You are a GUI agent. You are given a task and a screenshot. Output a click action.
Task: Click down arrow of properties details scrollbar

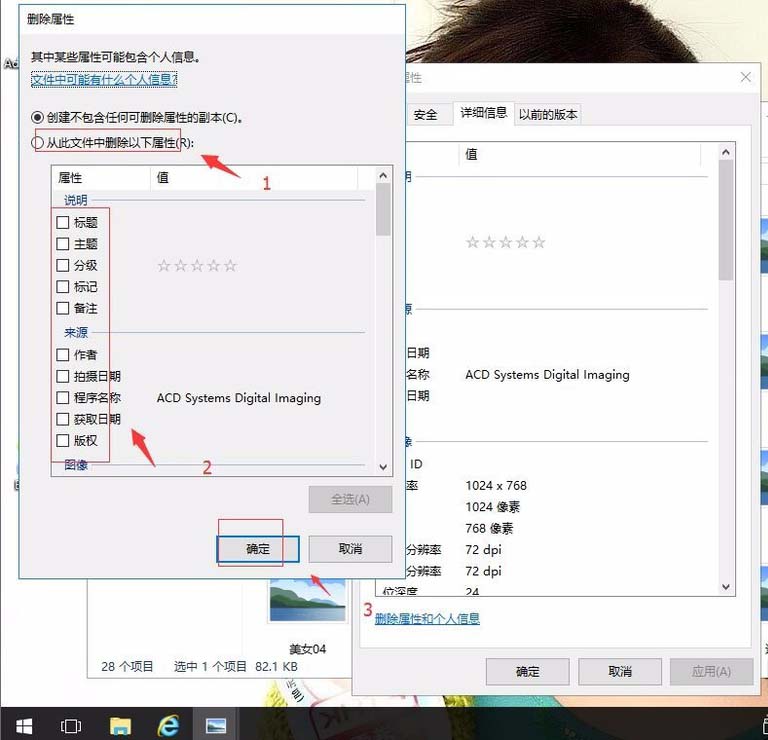(x=726, y=587)
